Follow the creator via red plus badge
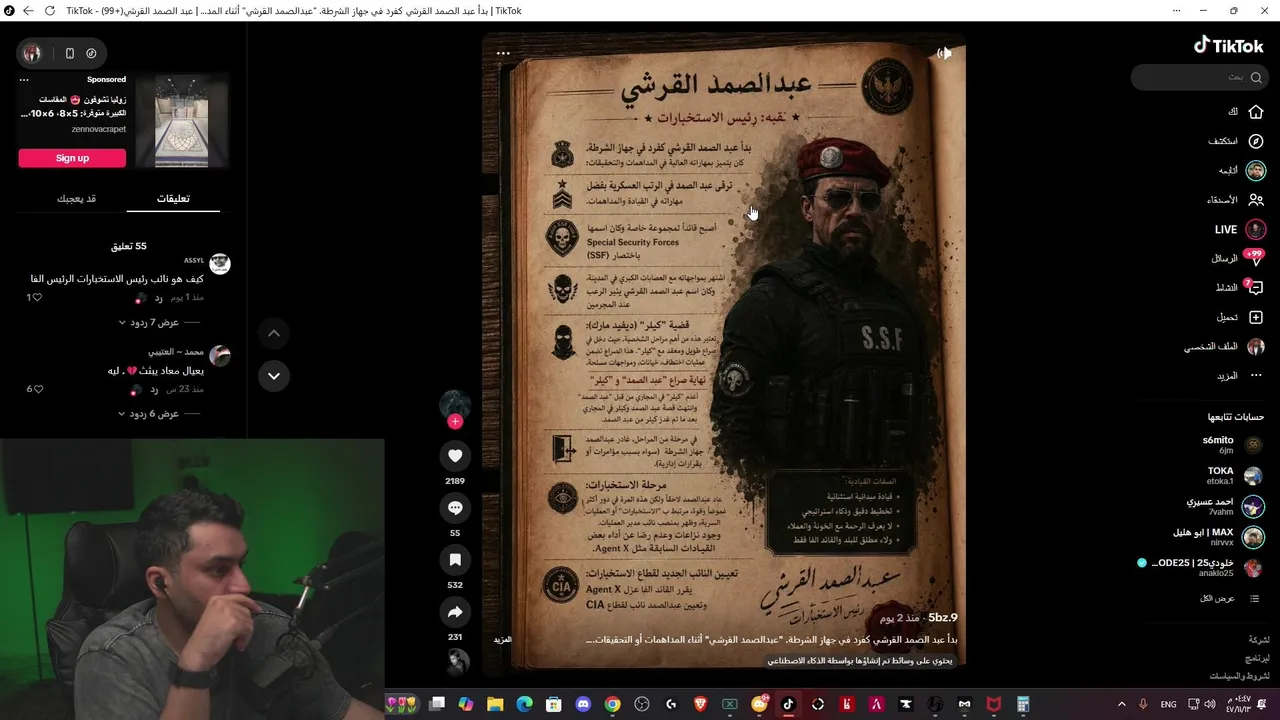 point(455,422)
